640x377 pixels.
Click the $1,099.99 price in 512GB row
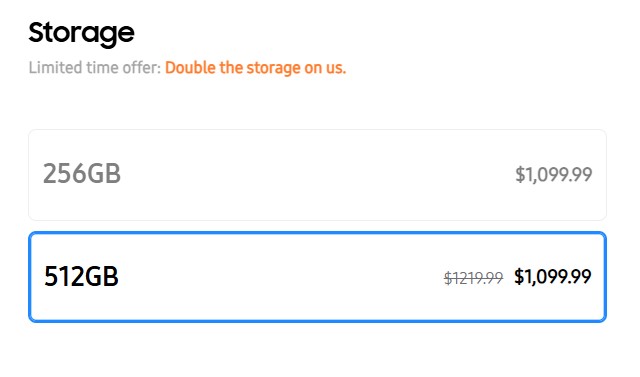553,277
